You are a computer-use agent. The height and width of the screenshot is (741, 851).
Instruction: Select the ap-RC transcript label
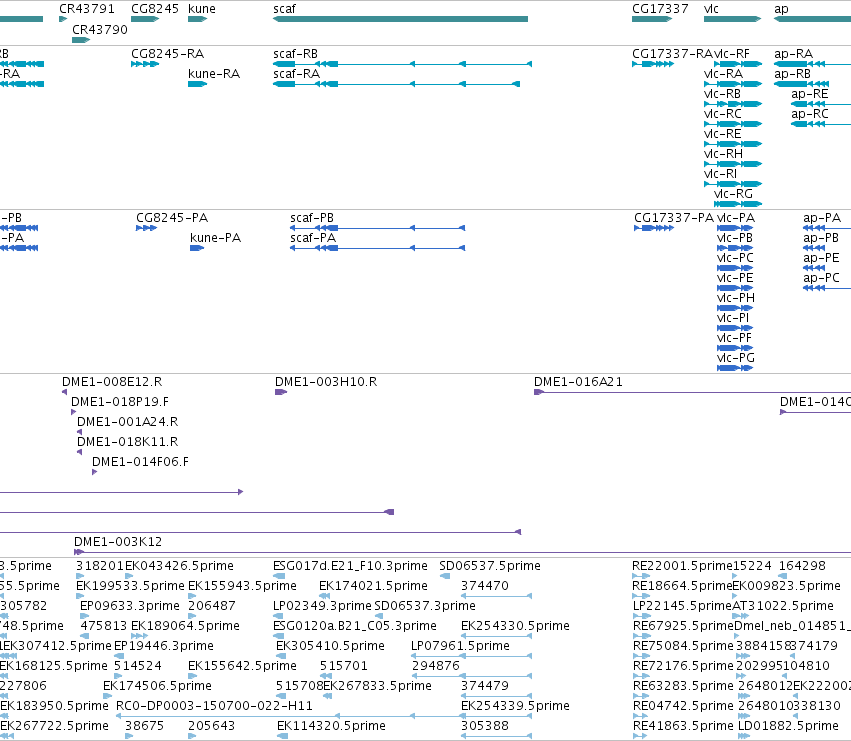click(x=810, y=114)
